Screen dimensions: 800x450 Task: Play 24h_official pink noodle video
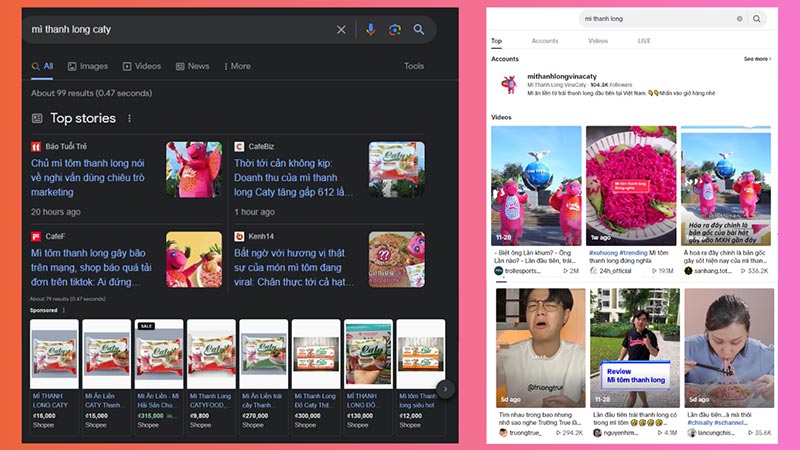point(631,186)
